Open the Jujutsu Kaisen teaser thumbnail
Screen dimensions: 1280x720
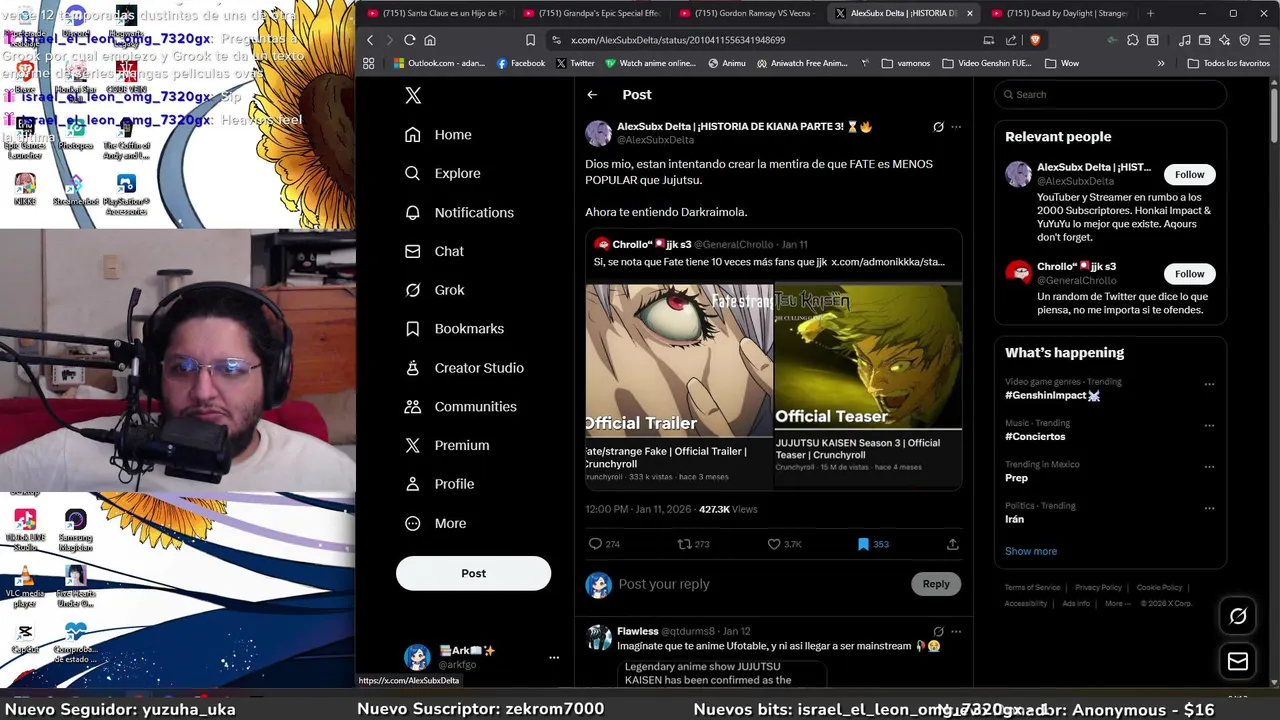tap(868, 357)
